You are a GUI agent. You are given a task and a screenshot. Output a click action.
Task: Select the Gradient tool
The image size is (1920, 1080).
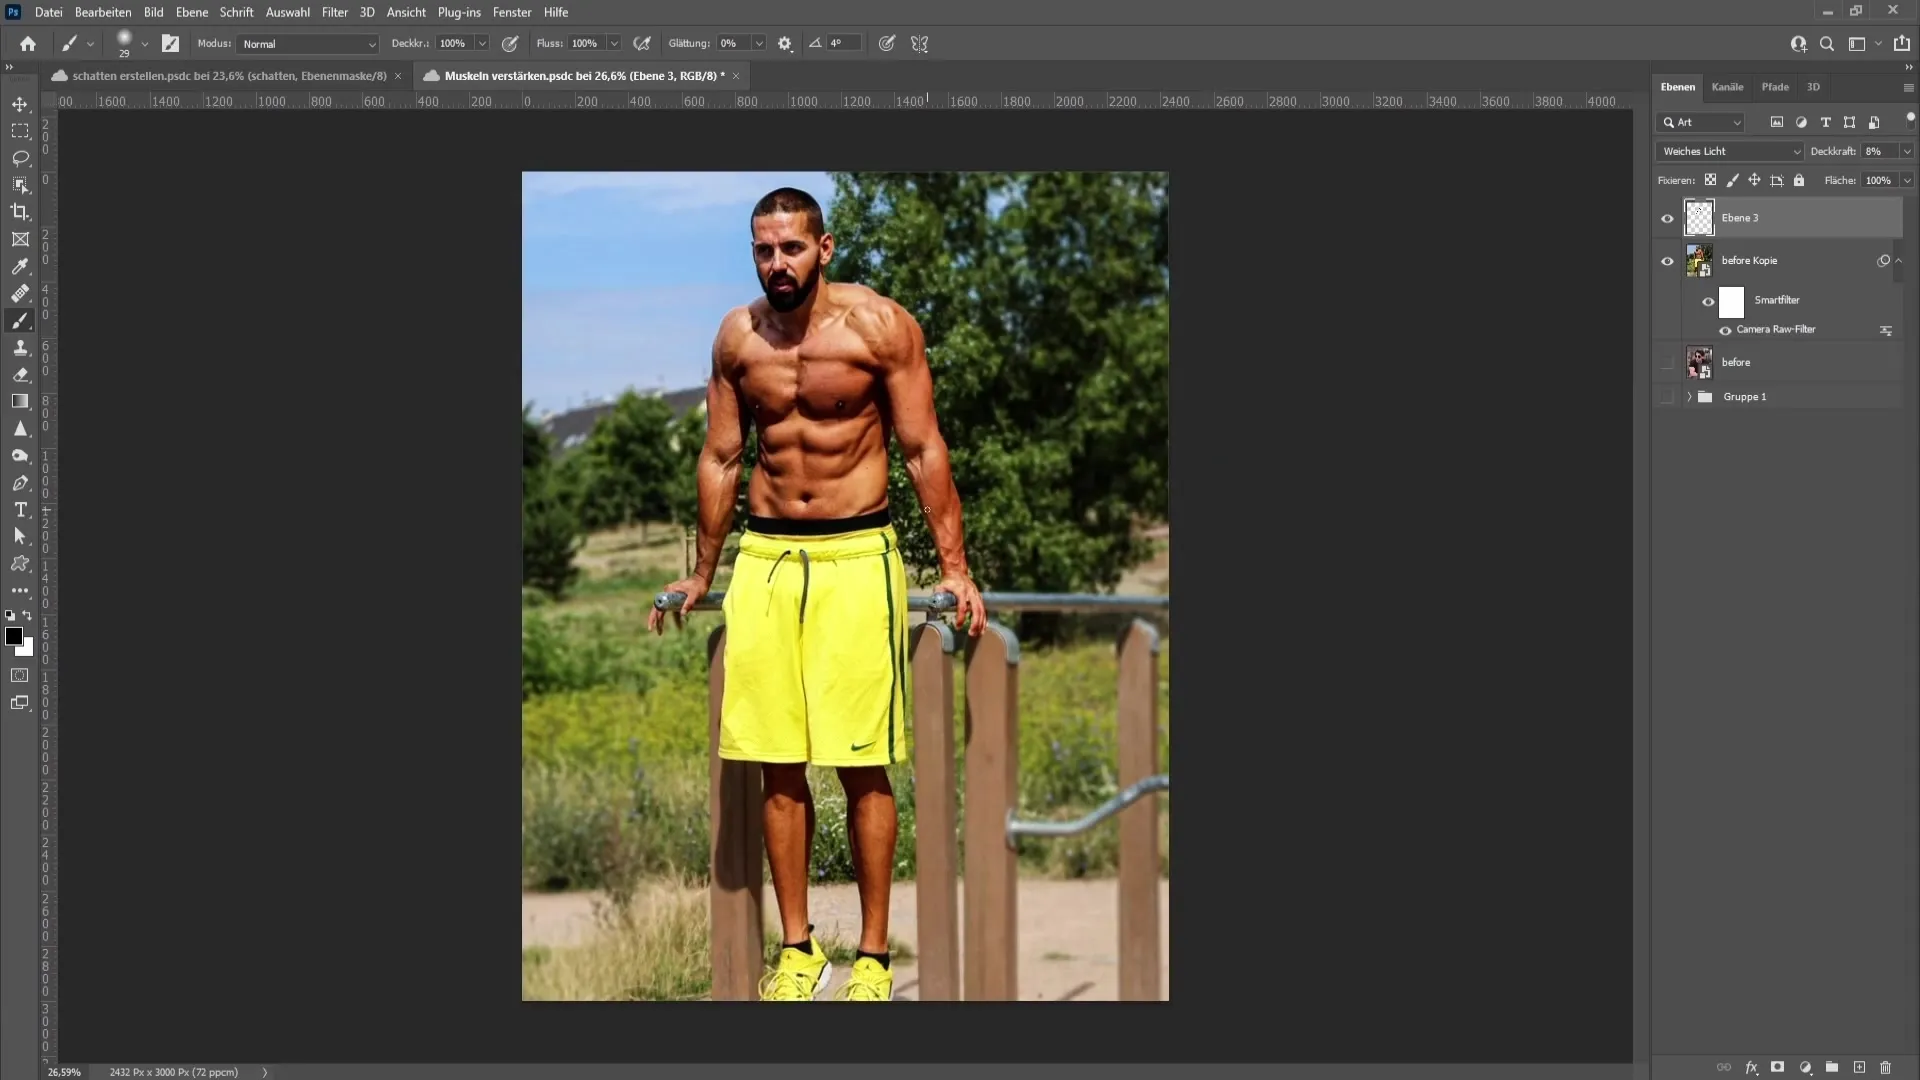20,401
